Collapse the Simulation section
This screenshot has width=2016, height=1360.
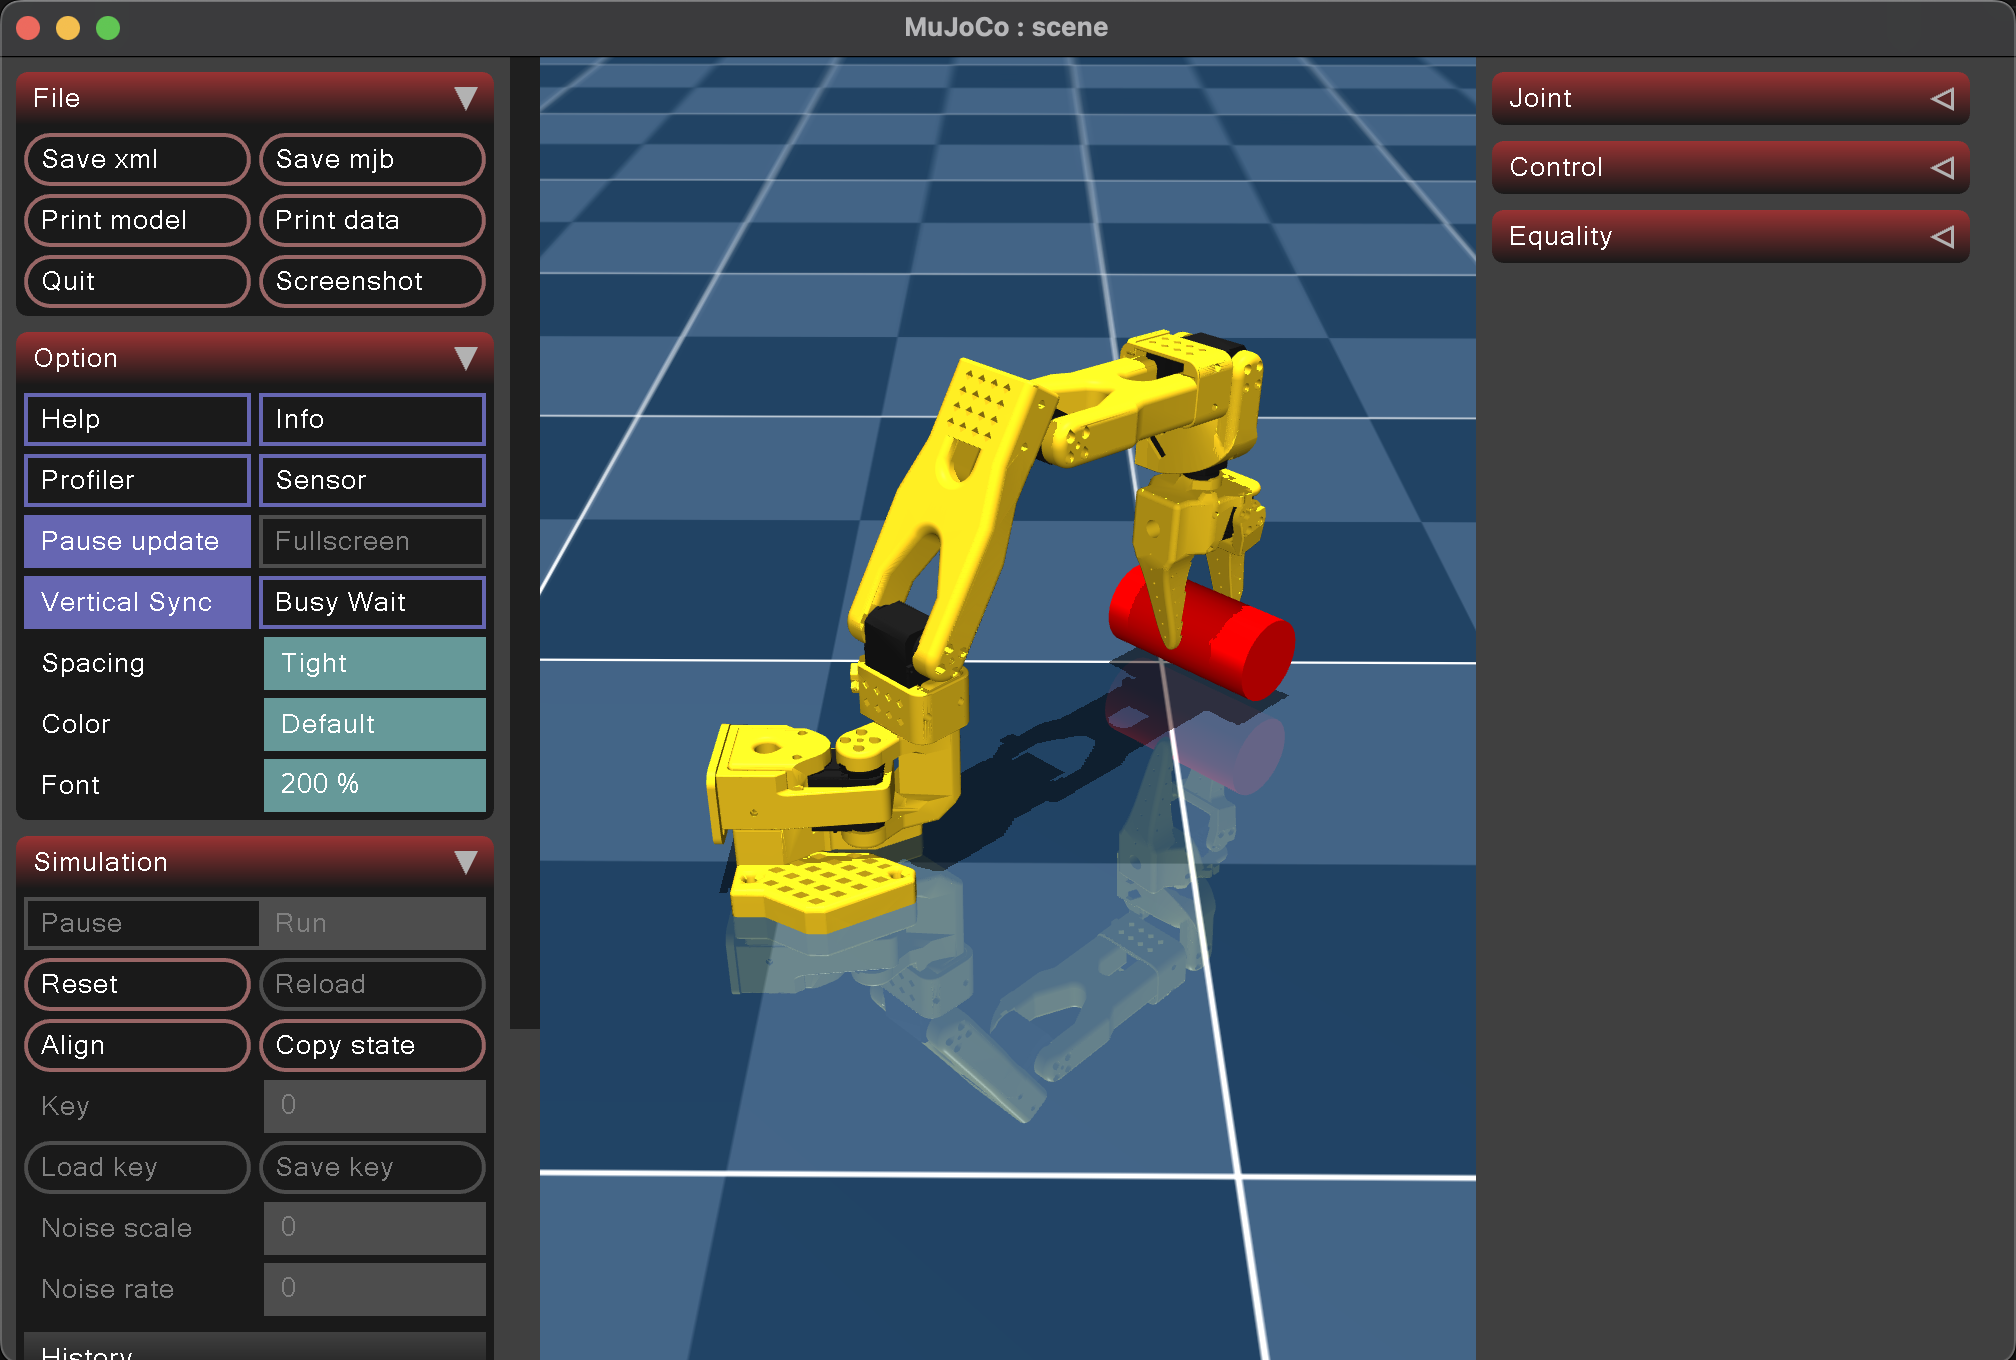click(x=465, y=861)
